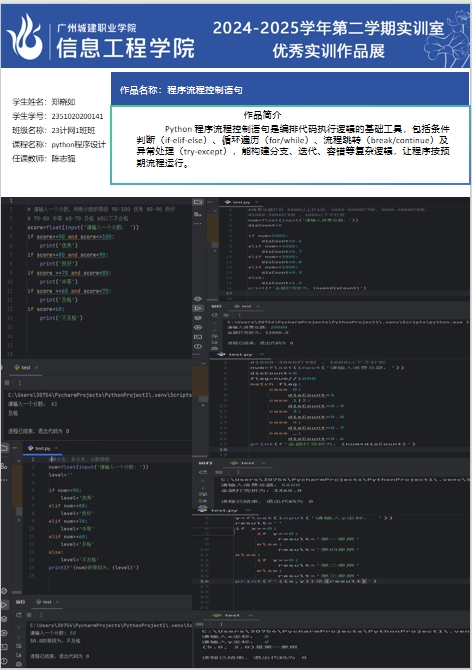Click the horizontal scrollbar under the level grading editor

pos(17,592)
